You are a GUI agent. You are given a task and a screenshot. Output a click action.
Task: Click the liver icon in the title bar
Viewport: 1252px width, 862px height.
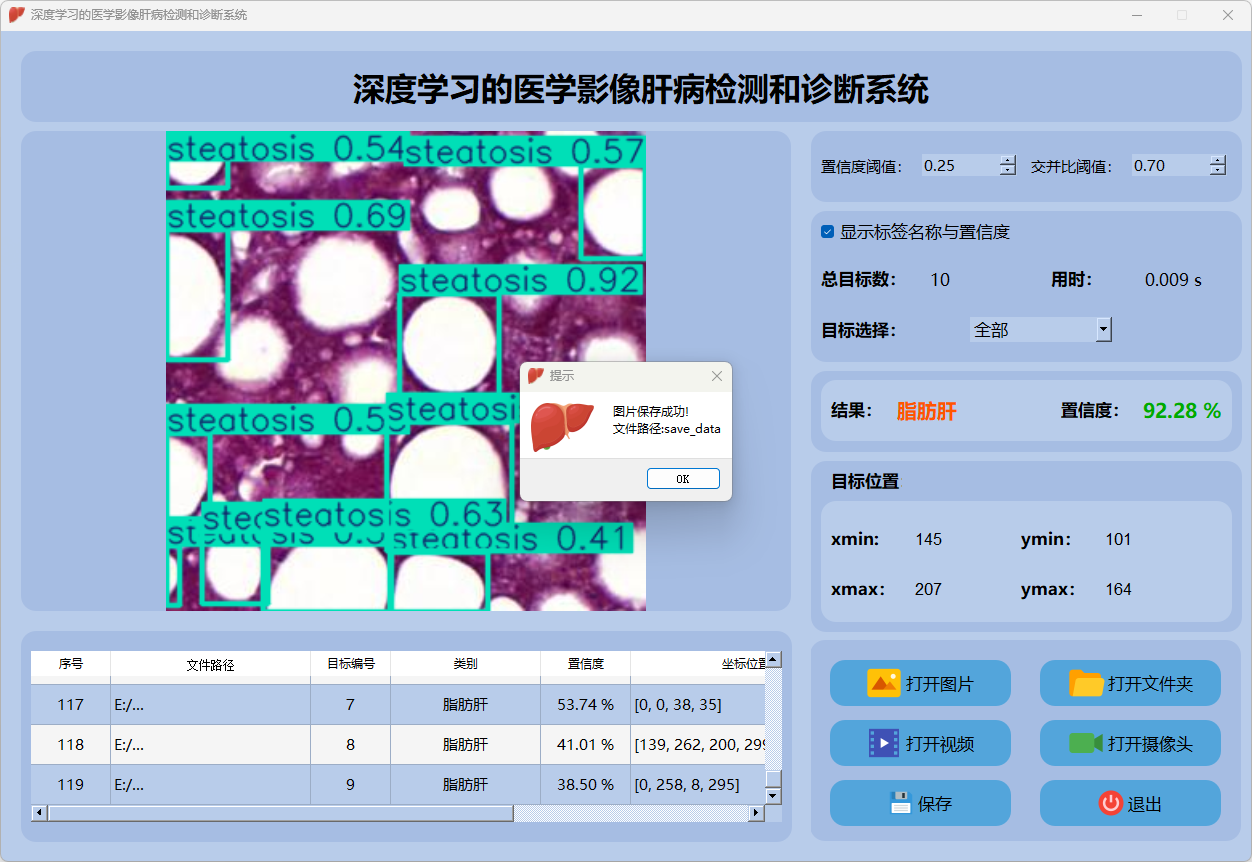(x=16, y=15)
